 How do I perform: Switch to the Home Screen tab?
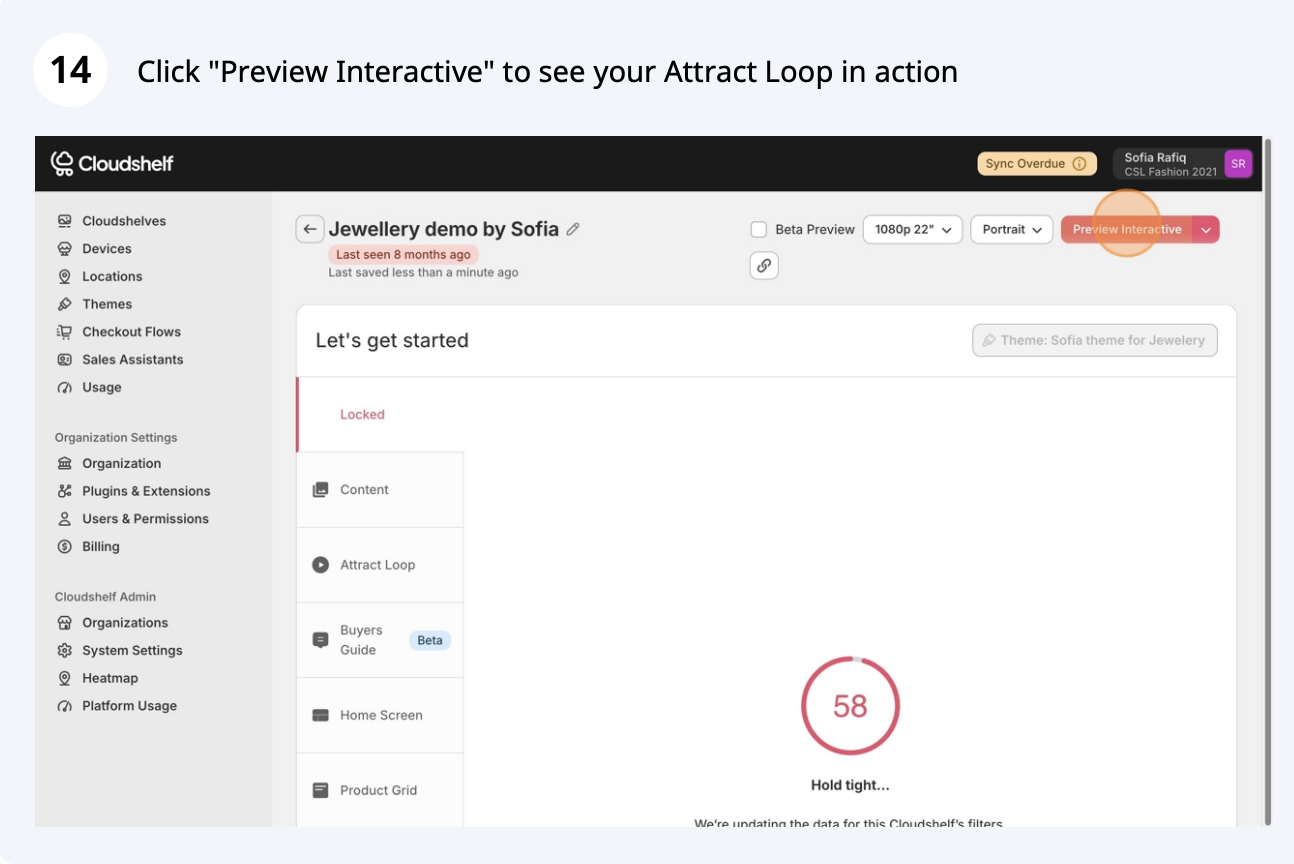(381, 715)
